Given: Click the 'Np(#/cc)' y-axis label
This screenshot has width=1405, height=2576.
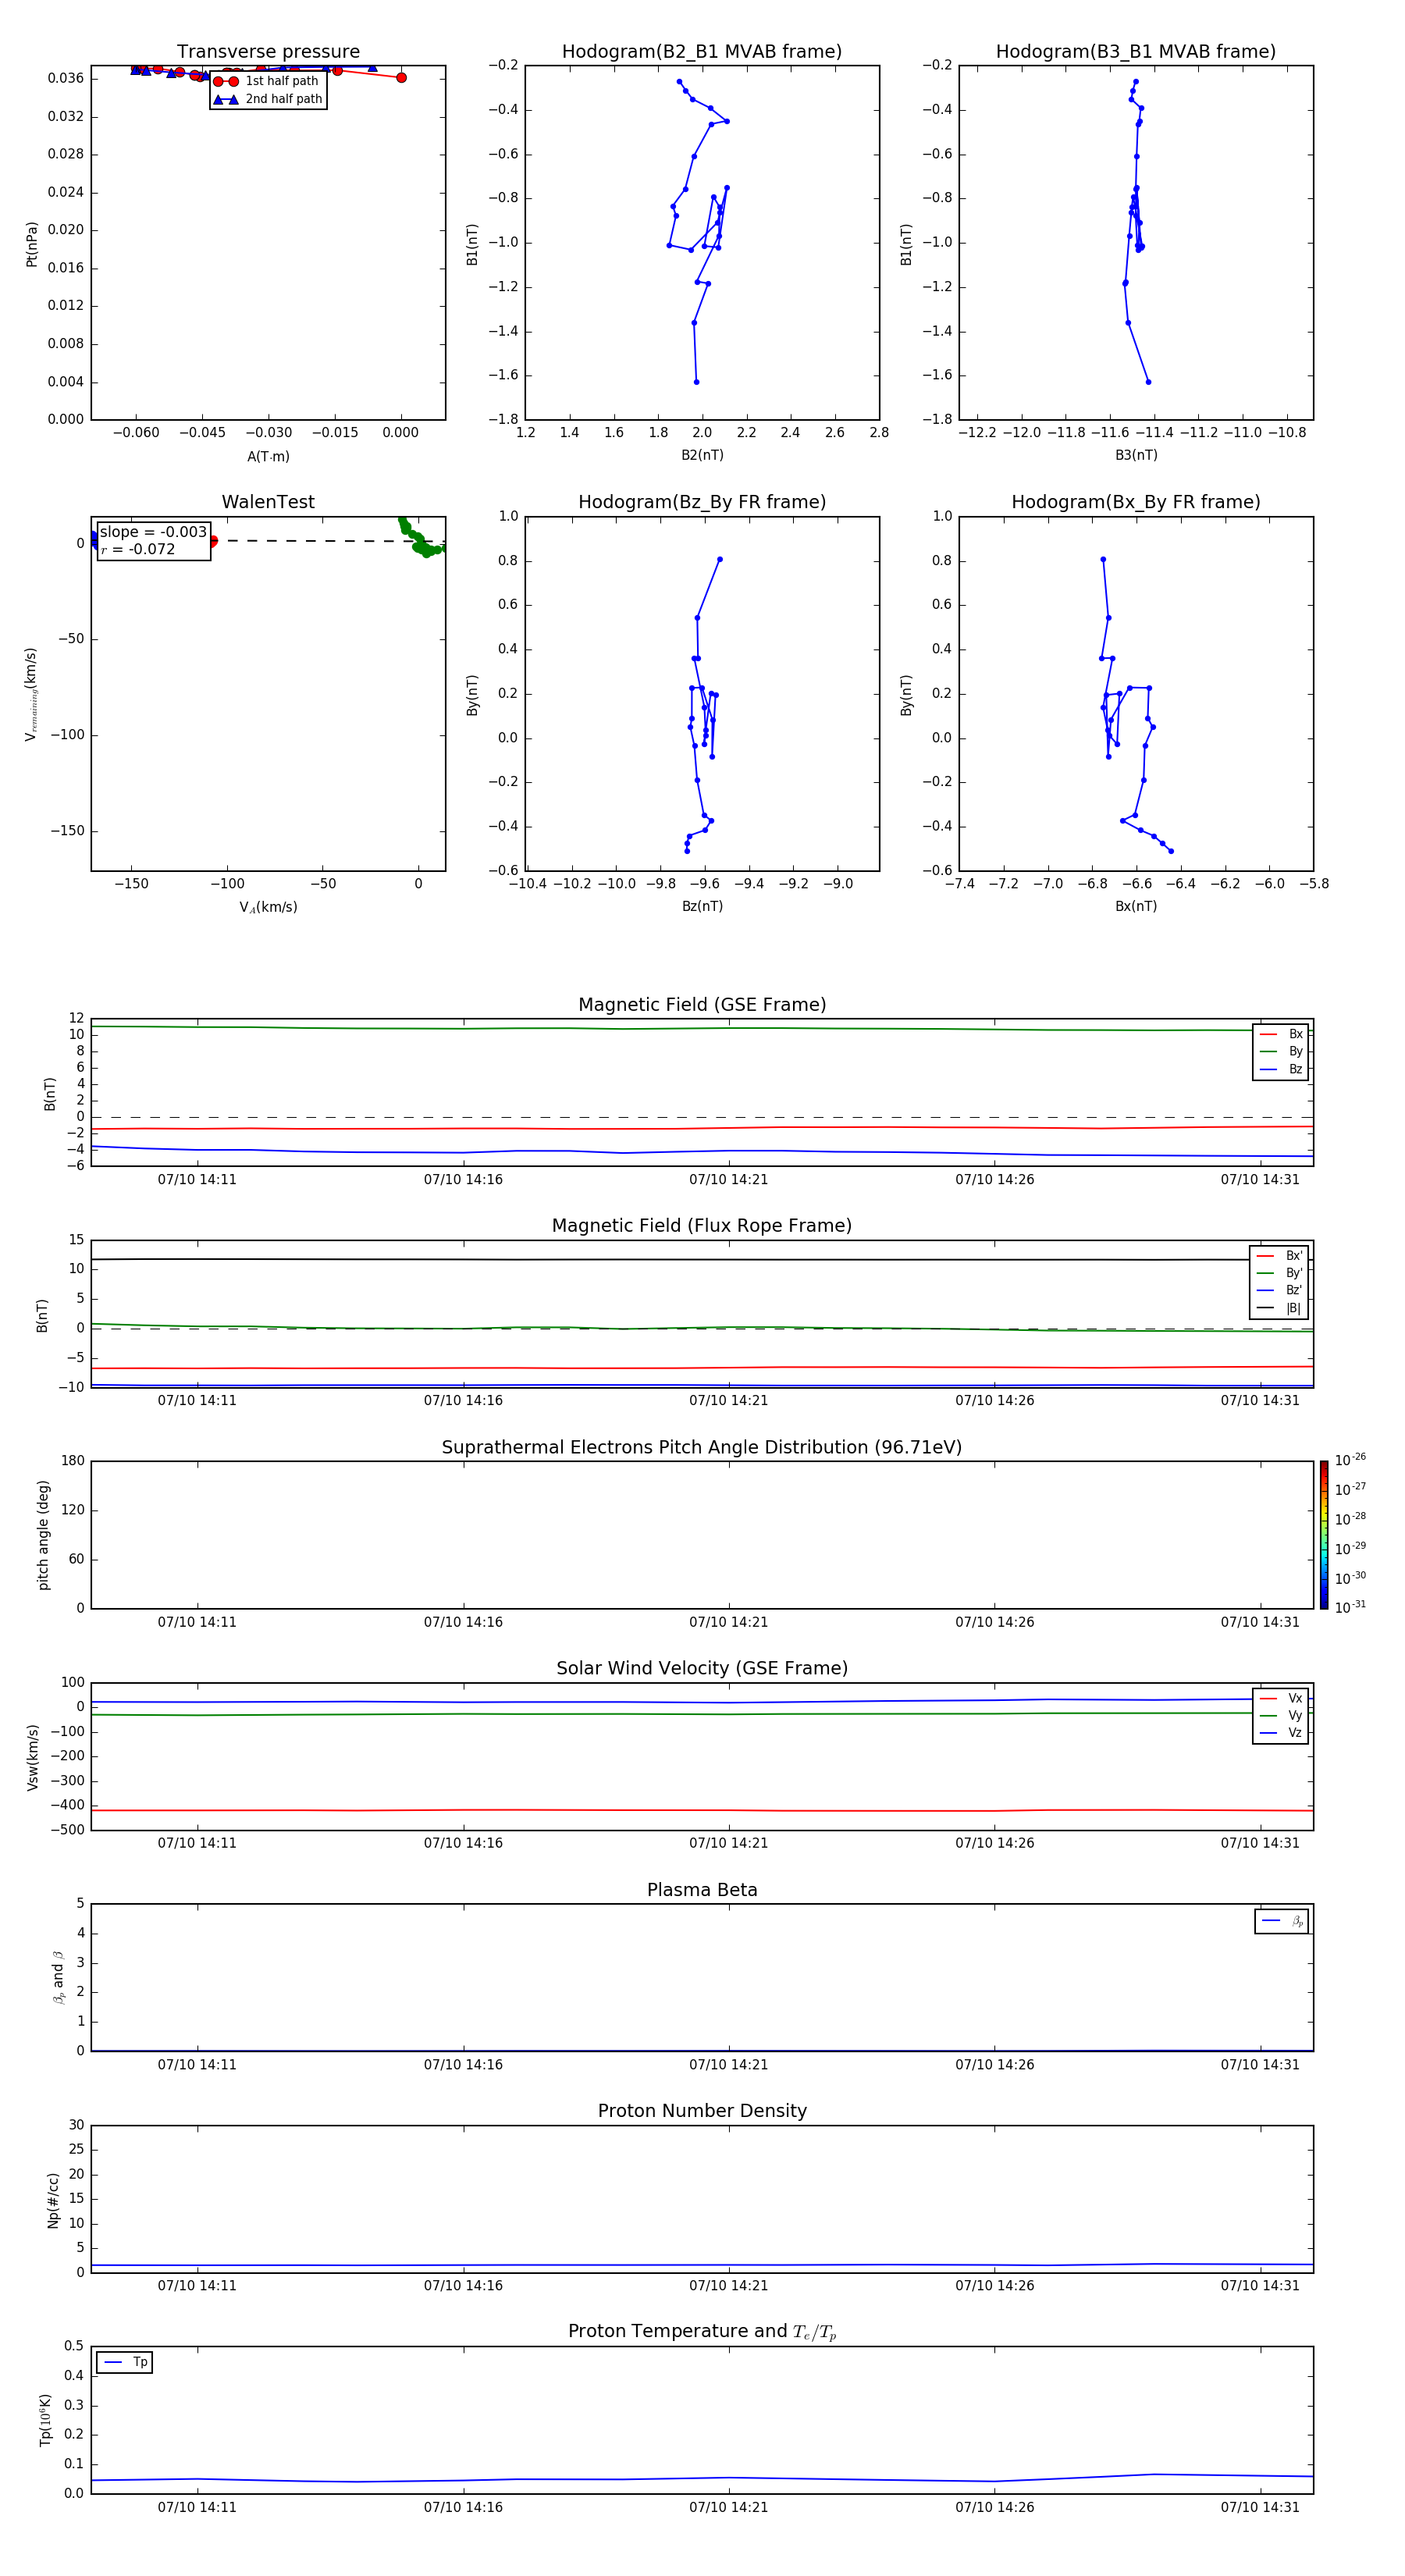Looking at the screenshot, I should pos(53,2200).
